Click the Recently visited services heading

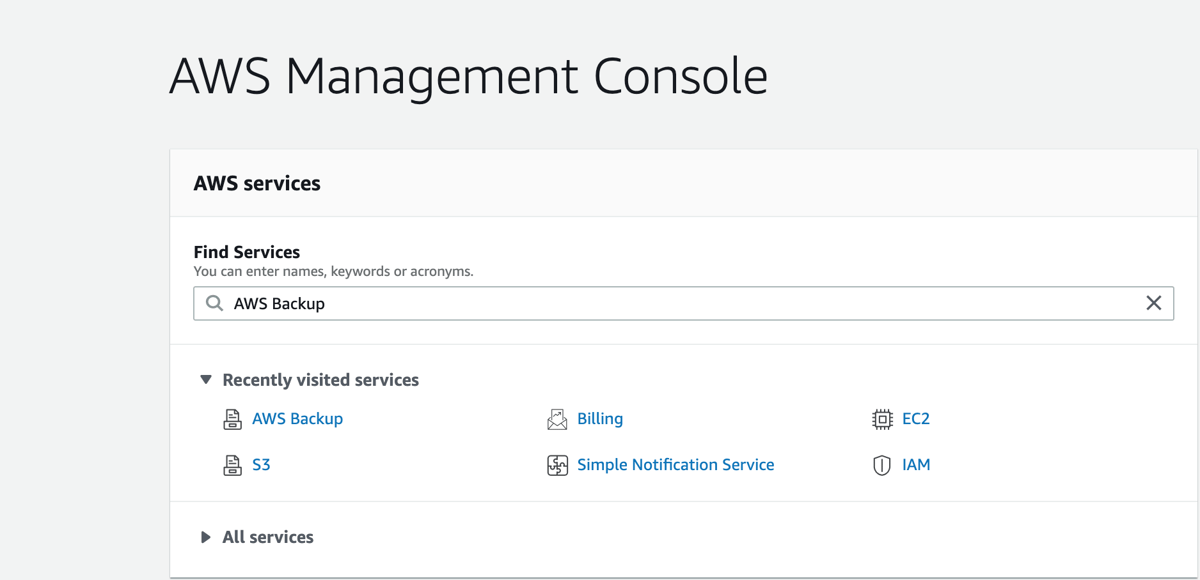(320, 380)
